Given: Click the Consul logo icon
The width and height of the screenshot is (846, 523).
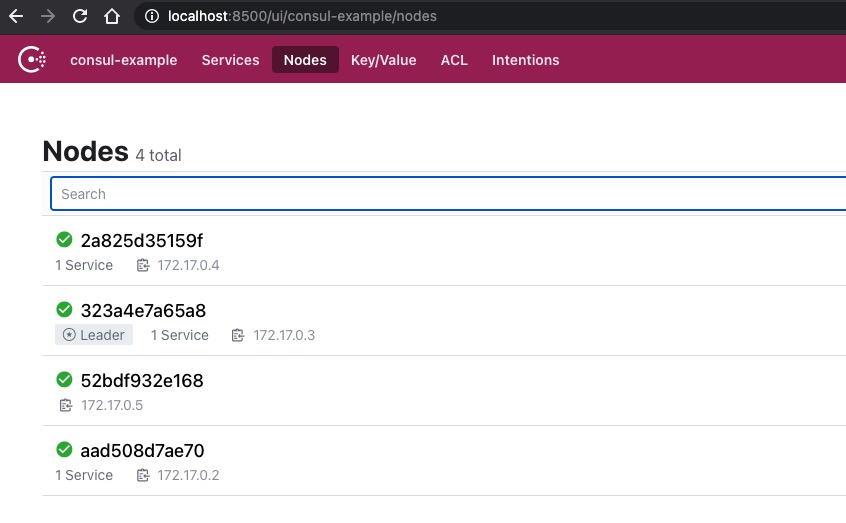Looking at the screenshot, I should coord(32,59).
